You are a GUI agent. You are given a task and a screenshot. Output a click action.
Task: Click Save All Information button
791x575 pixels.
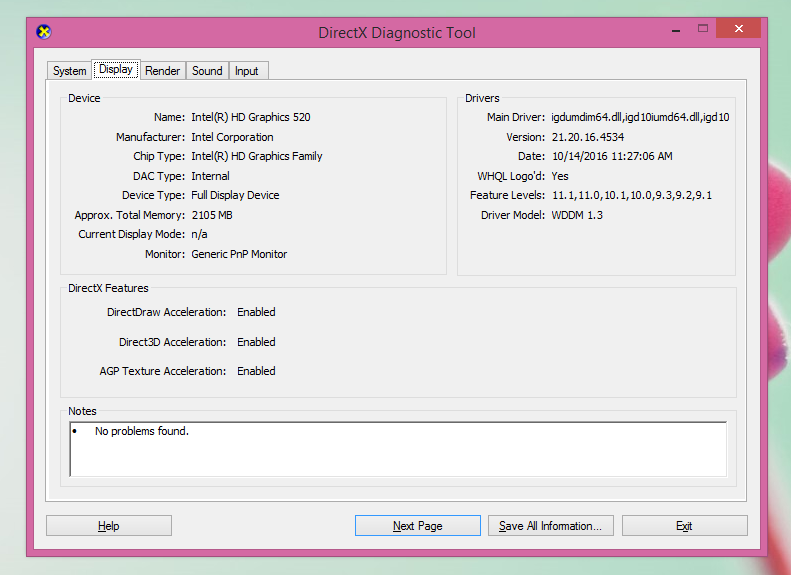click(550, 526)
